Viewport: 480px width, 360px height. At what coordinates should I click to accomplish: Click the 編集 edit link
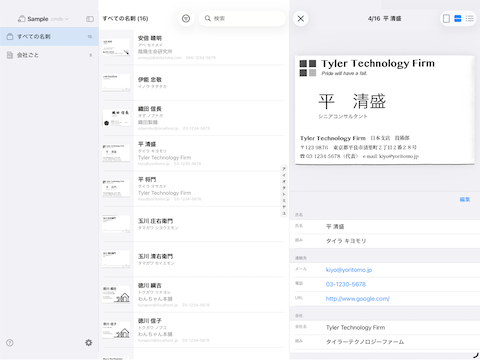pos(465,199)
